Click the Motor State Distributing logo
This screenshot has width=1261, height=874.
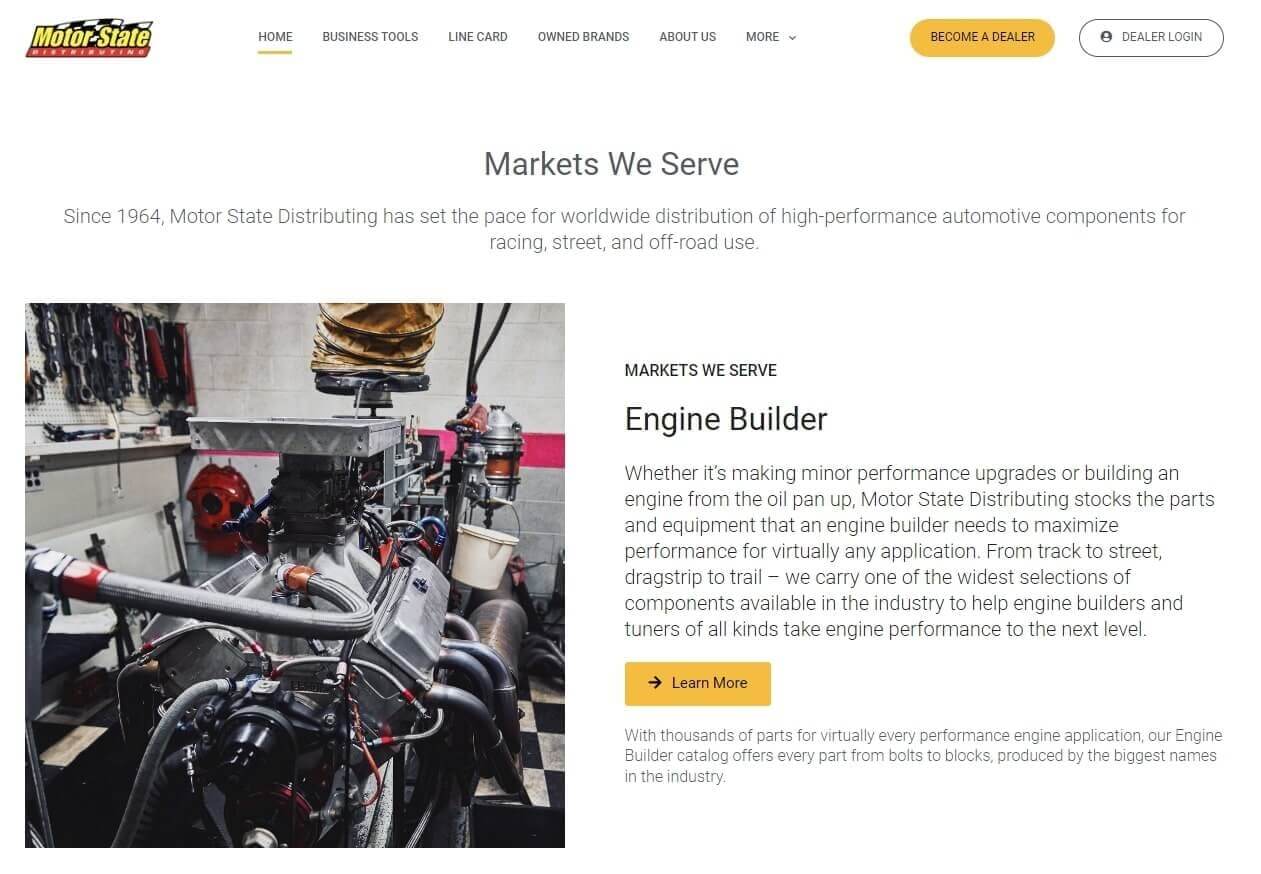click(x=89, y=38)
